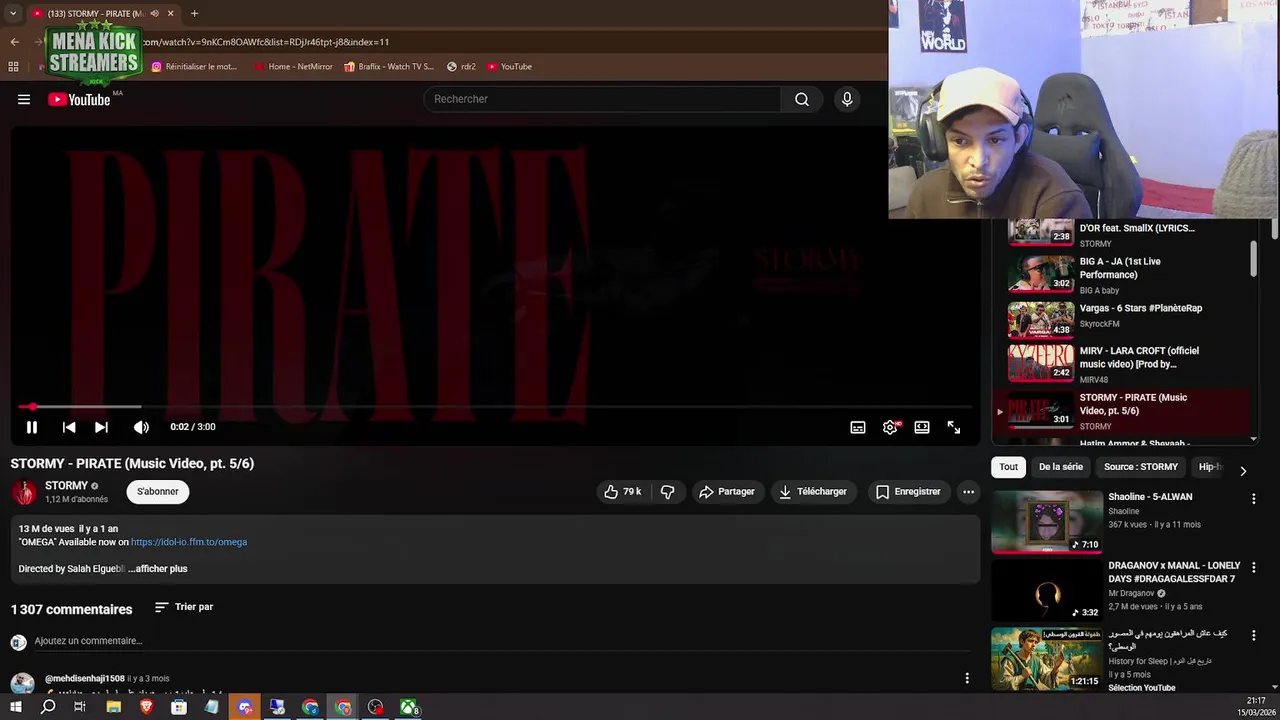
Task: Open the Trier par comment sort menu
Action: pos(184,607)
